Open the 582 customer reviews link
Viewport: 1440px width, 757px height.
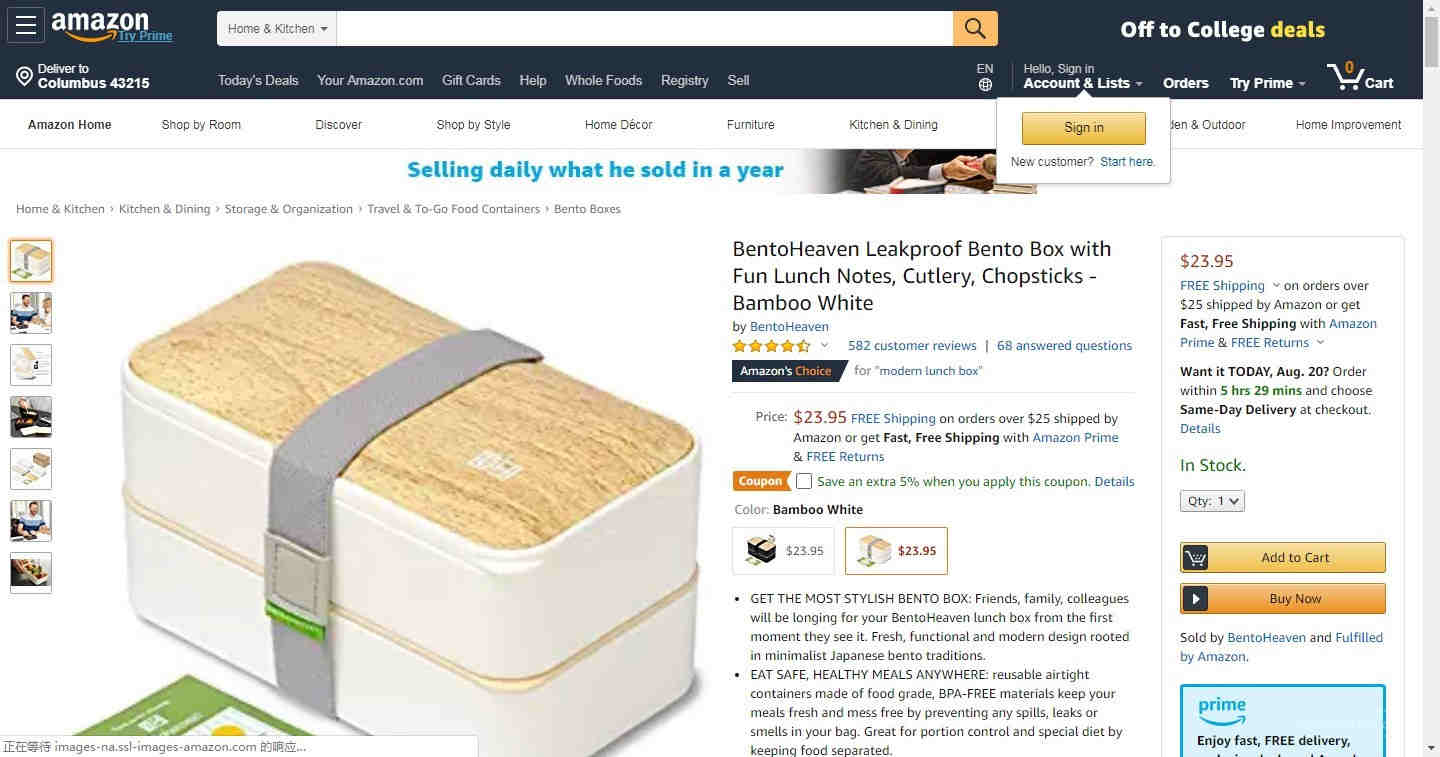912,346
